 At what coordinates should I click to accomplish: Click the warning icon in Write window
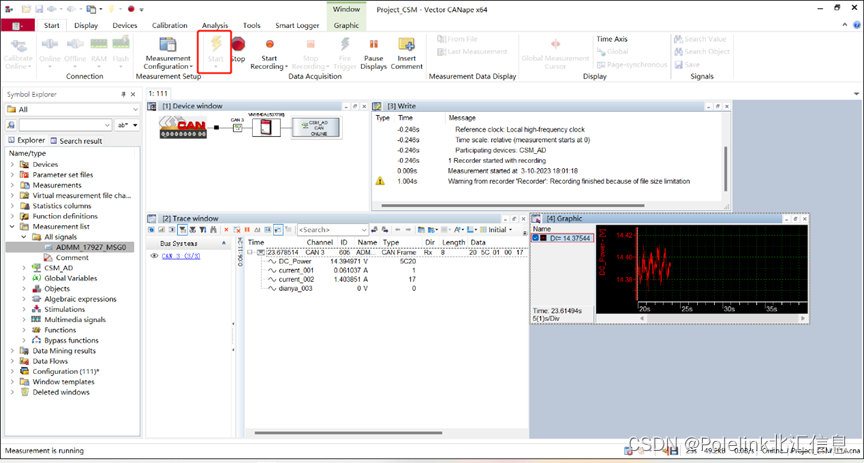(x=380, y=181)
